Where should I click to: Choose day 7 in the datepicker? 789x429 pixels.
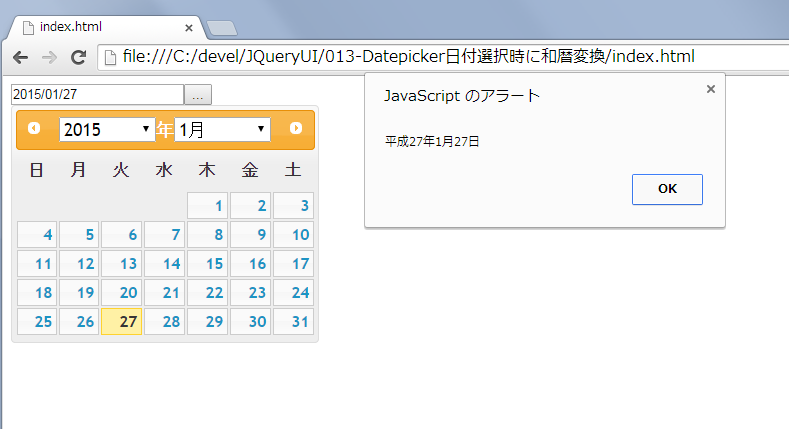(165, 234)
